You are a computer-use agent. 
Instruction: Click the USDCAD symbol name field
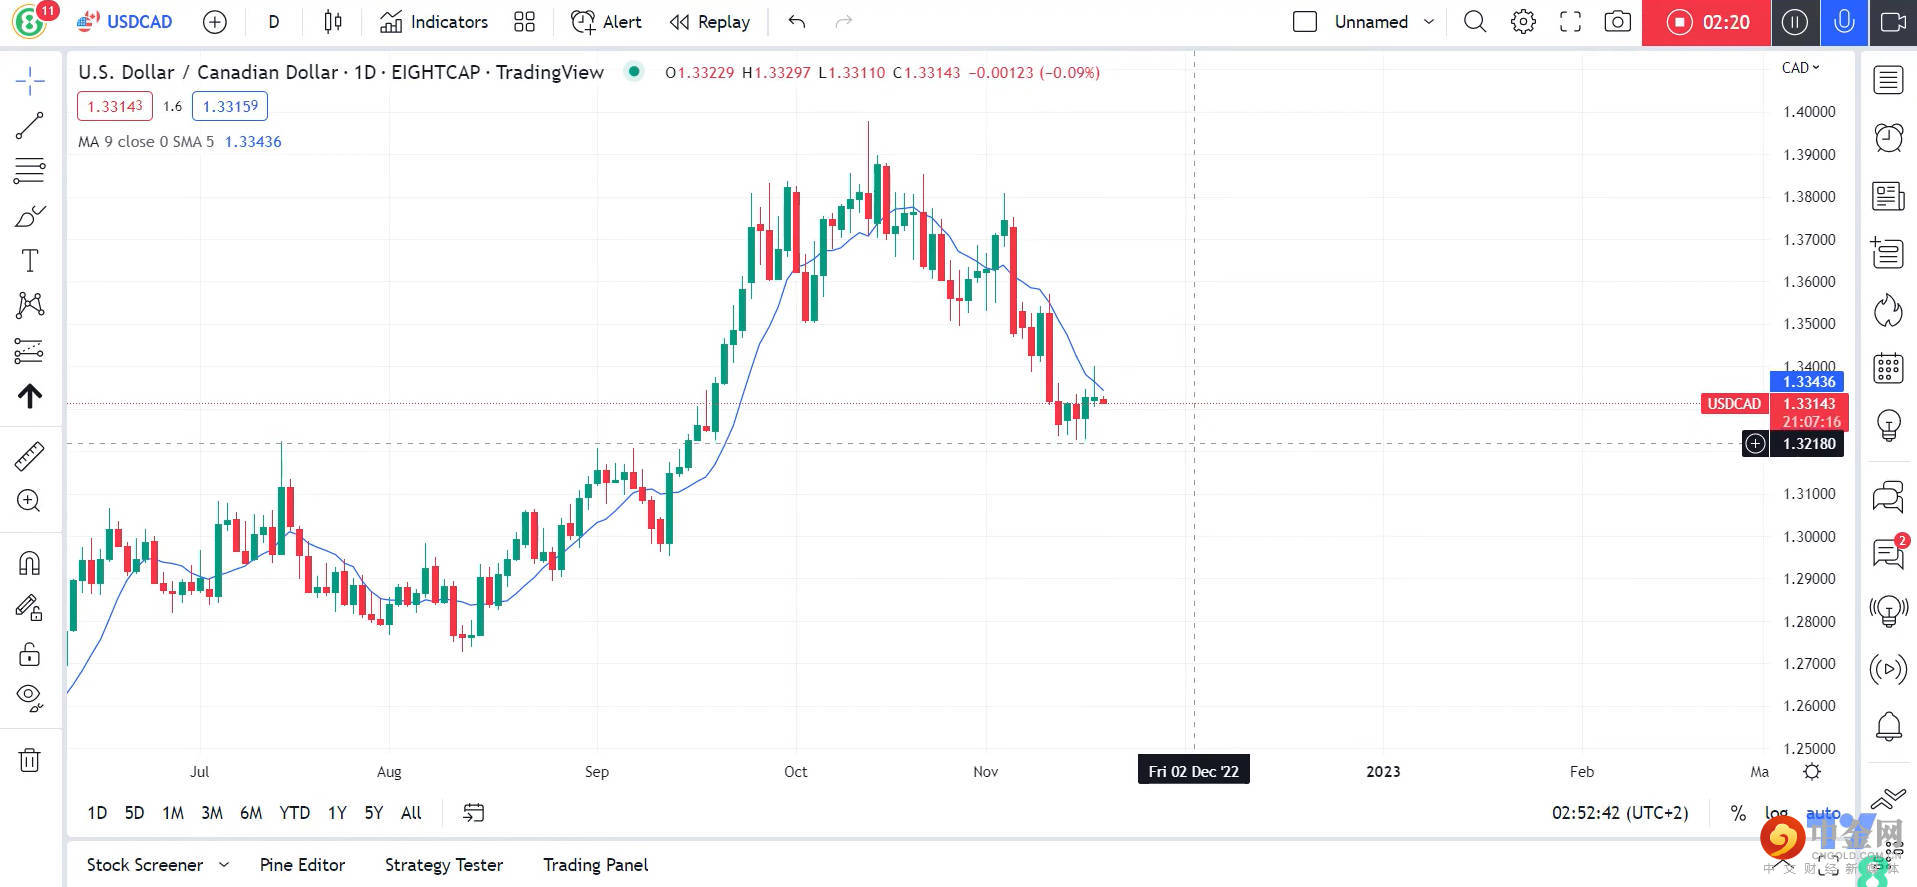coord(139,22)
